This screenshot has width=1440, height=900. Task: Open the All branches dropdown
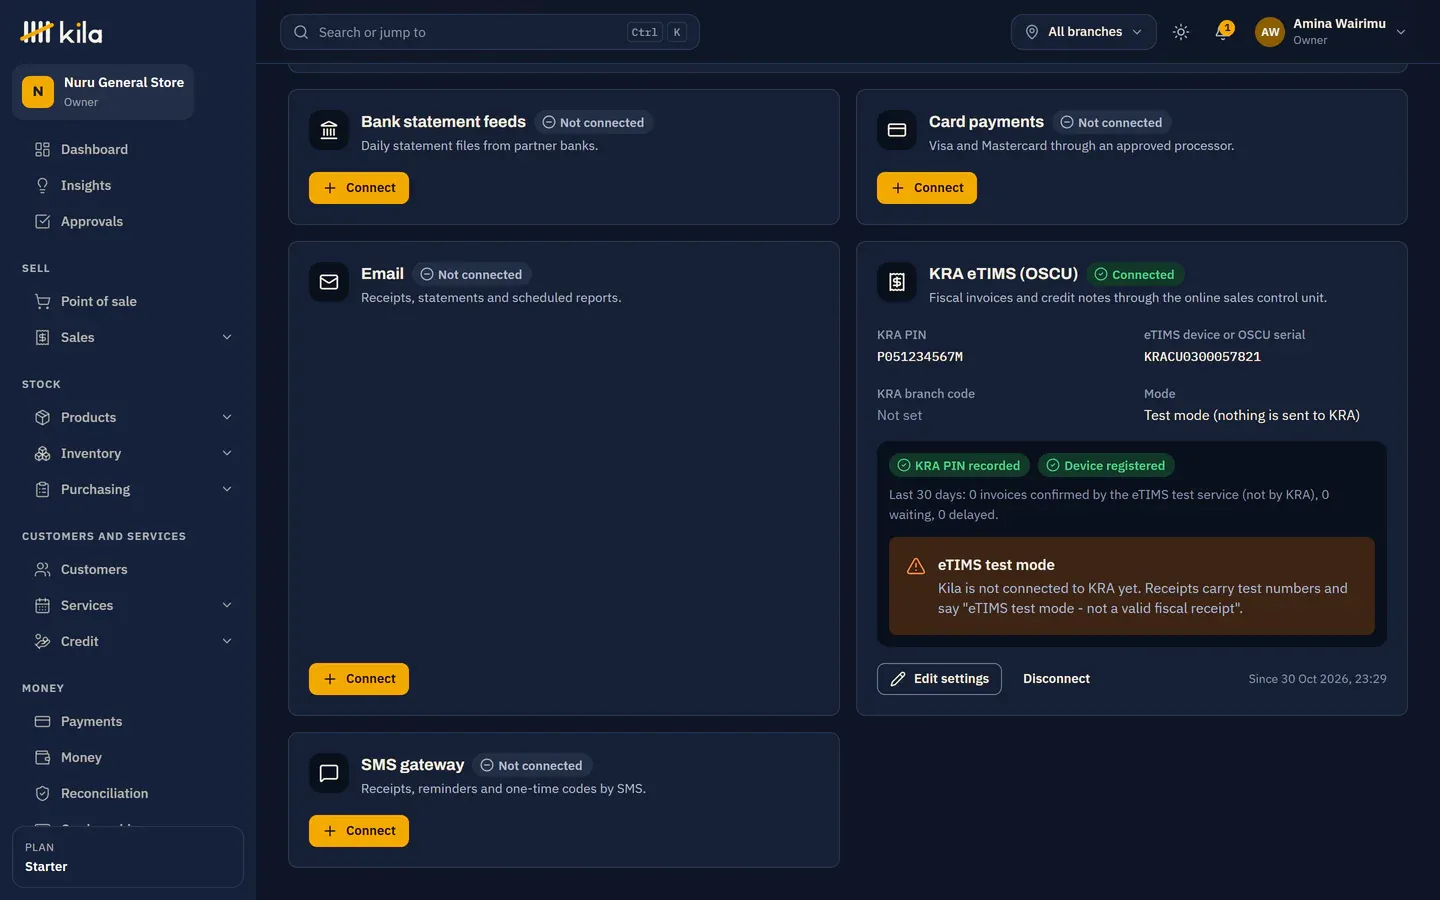1084,32
